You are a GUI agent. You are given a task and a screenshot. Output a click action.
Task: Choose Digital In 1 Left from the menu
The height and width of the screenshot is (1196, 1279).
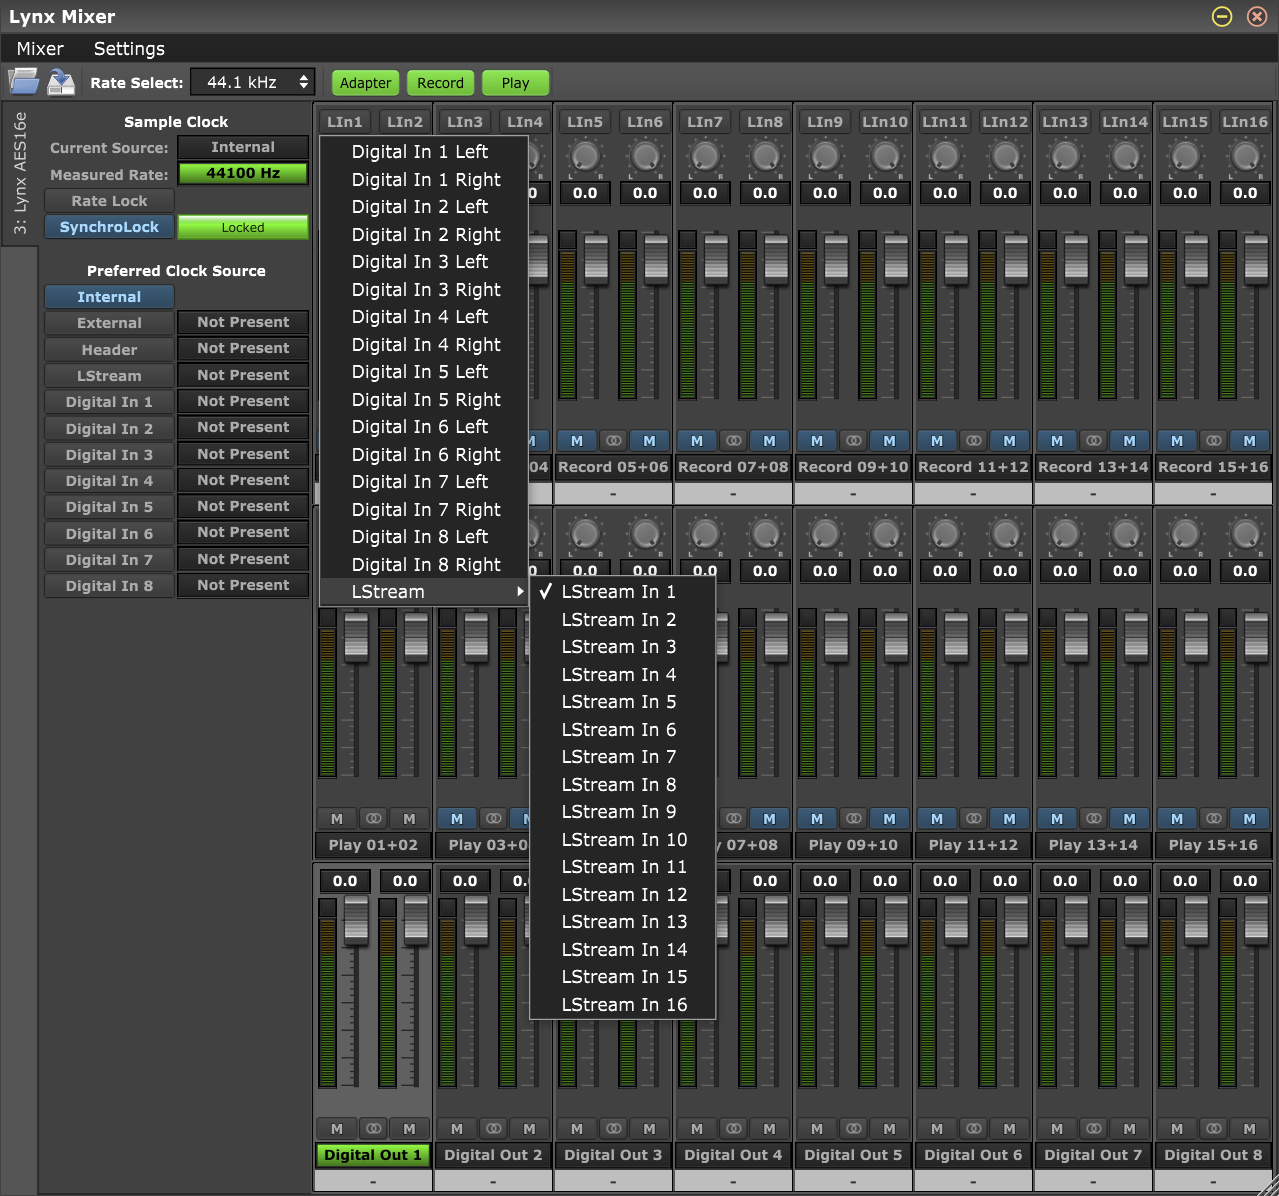pyautogui.click(x=424, y=152)
